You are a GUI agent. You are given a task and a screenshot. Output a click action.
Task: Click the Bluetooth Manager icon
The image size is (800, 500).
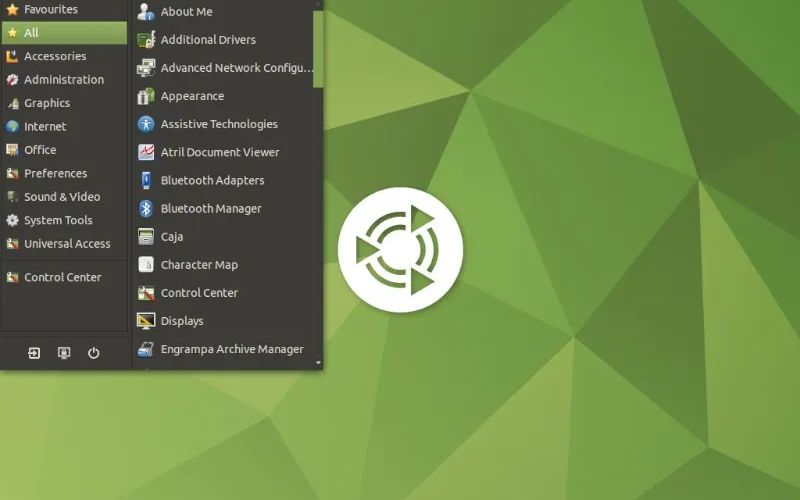[x=146, y=208]
